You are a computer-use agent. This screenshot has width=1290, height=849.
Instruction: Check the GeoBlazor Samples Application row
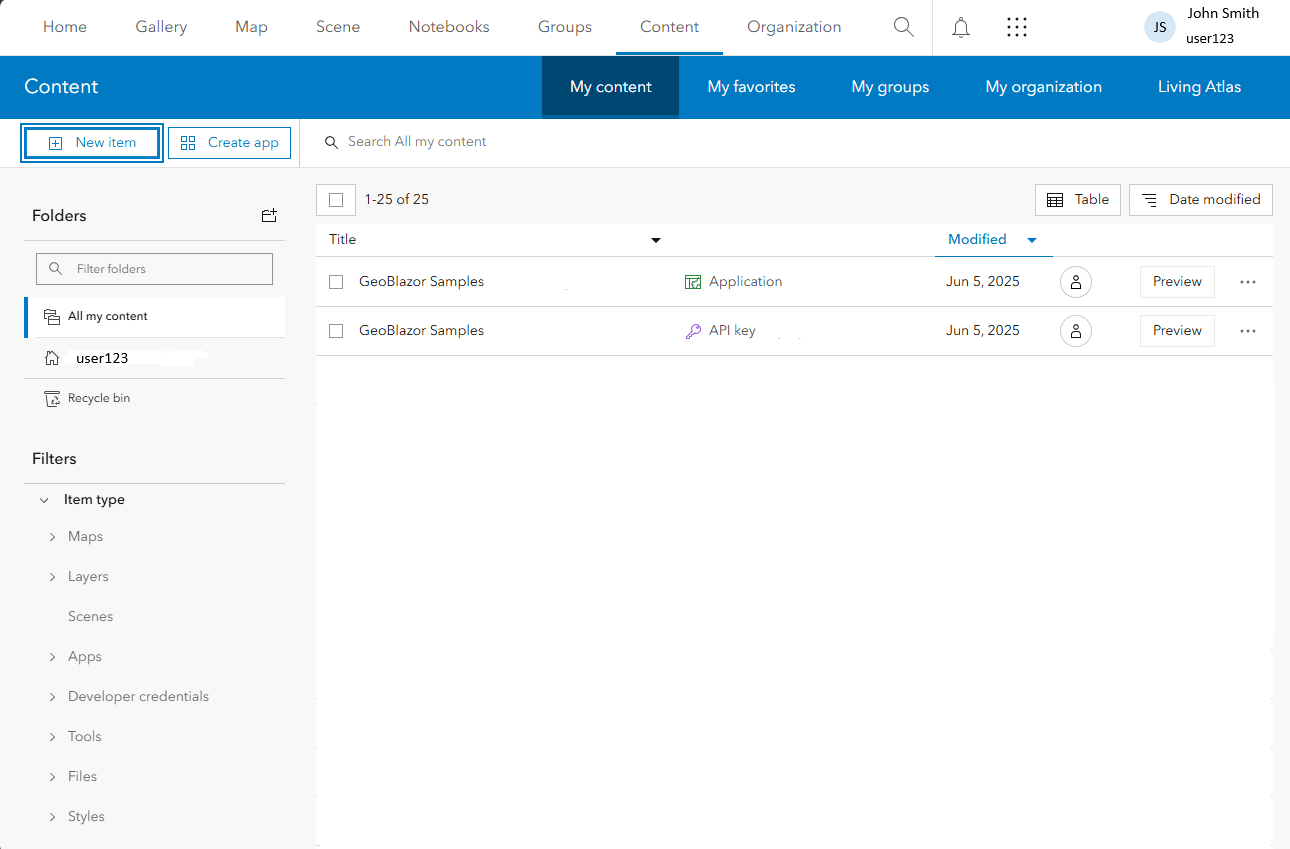click(x=336, y=282)
